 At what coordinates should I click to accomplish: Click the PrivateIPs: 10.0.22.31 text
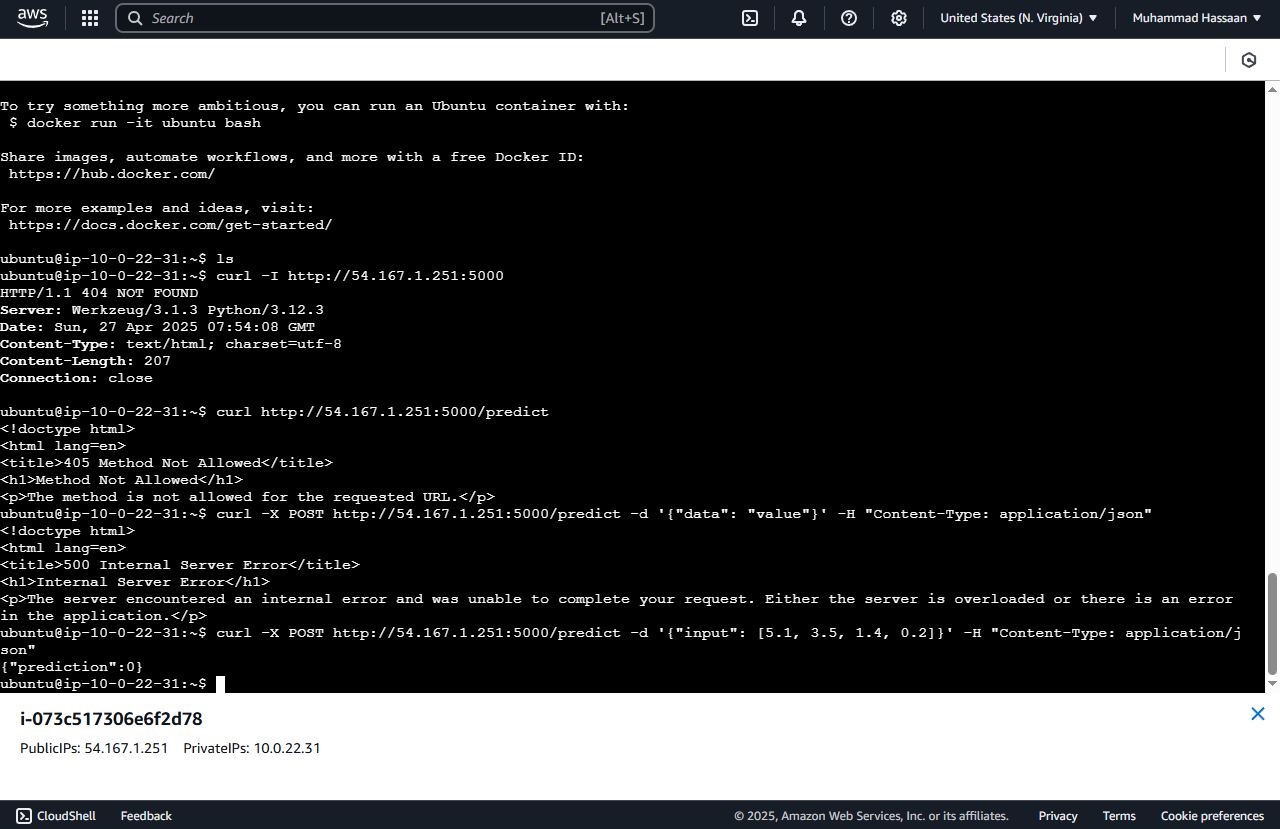click(252, 748)
